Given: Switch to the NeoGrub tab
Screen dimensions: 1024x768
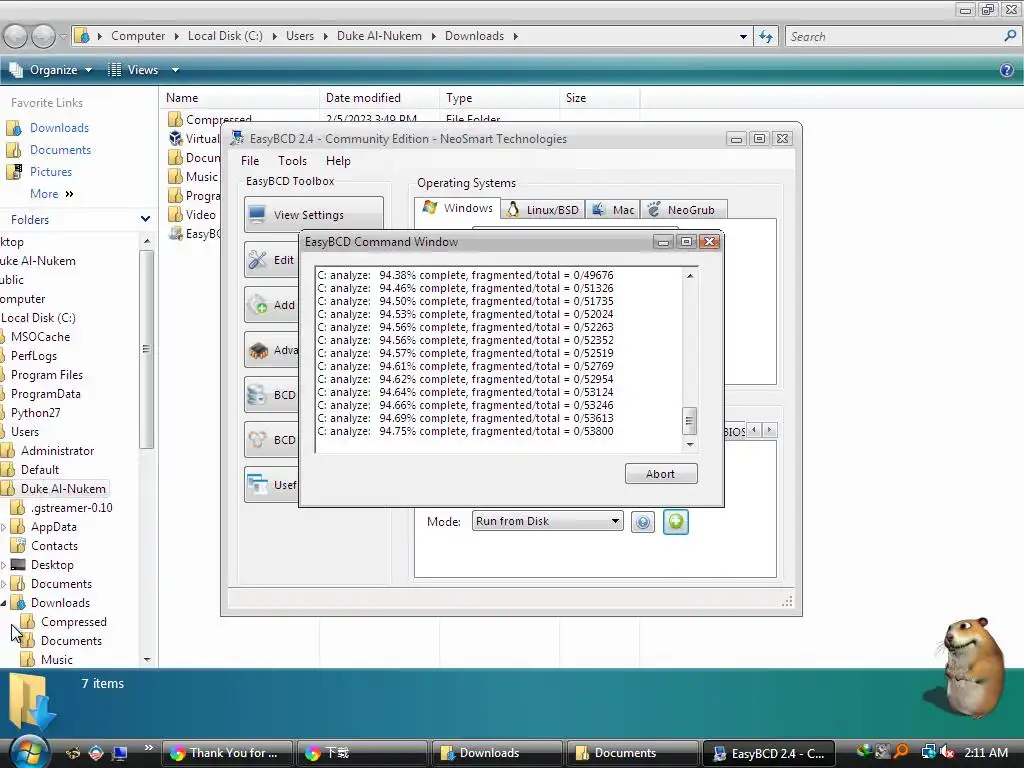Looking at the screenshot, I should pos(683,210).
